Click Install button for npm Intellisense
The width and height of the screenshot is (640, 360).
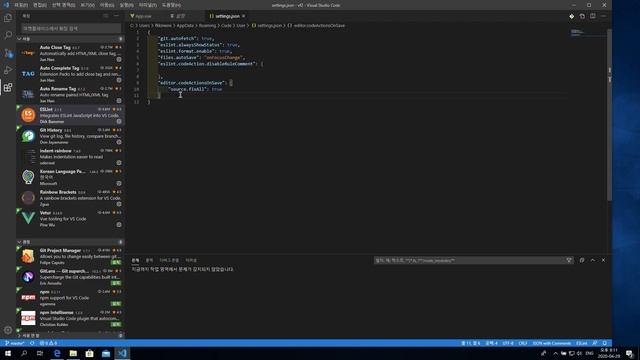[116, 324]
